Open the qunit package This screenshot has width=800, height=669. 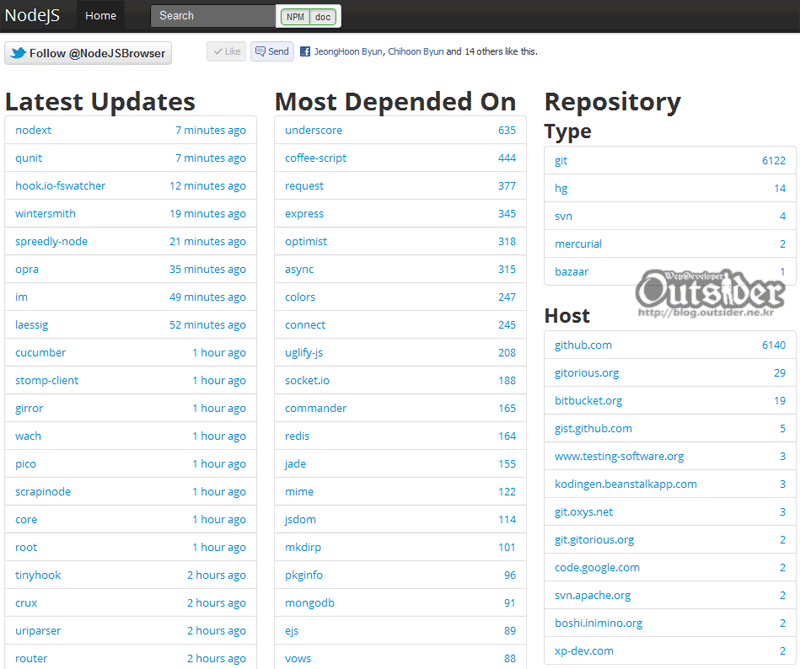[x=29, y=158]
